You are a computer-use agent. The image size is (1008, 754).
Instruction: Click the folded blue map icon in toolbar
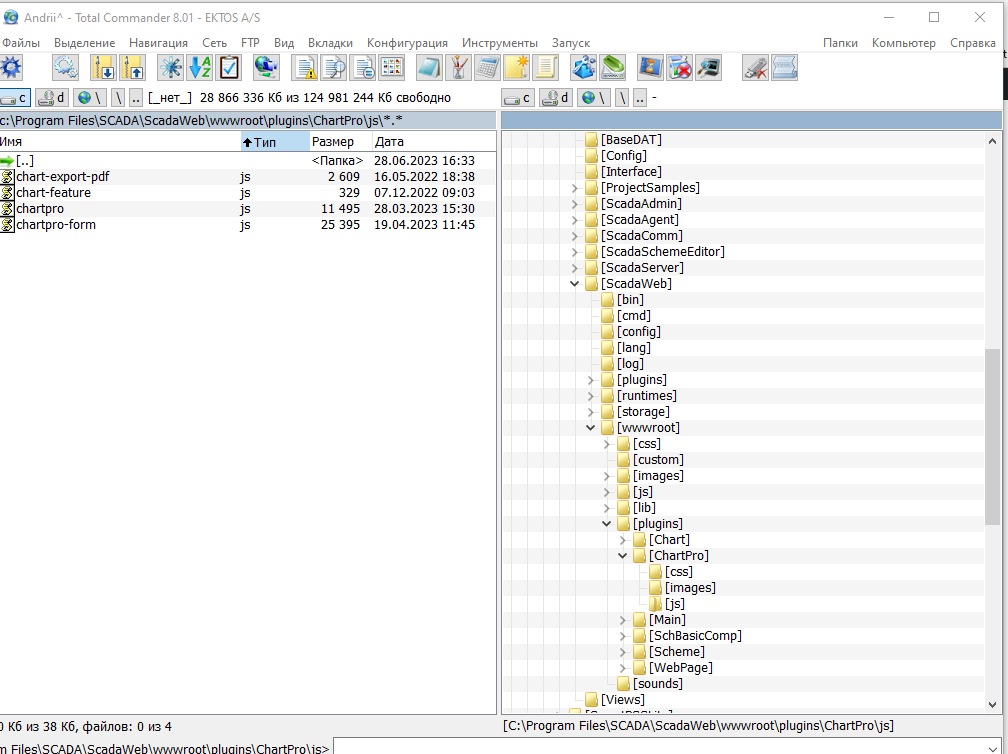tap(784, 67)
